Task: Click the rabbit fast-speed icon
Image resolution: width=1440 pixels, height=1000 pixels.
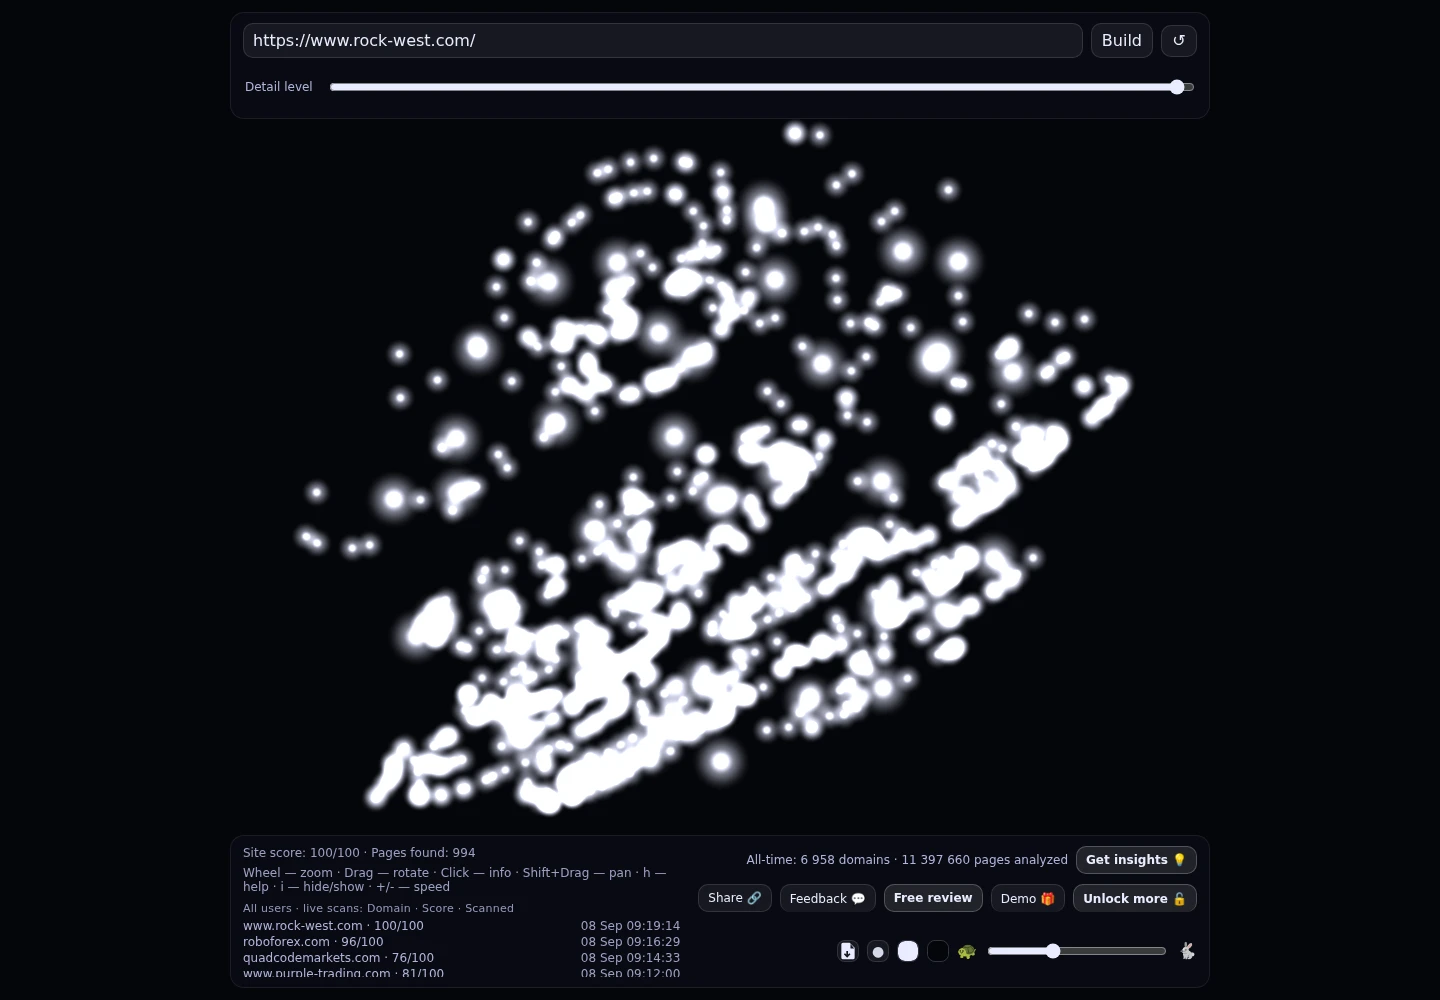Action: (x=1187, y=951)
